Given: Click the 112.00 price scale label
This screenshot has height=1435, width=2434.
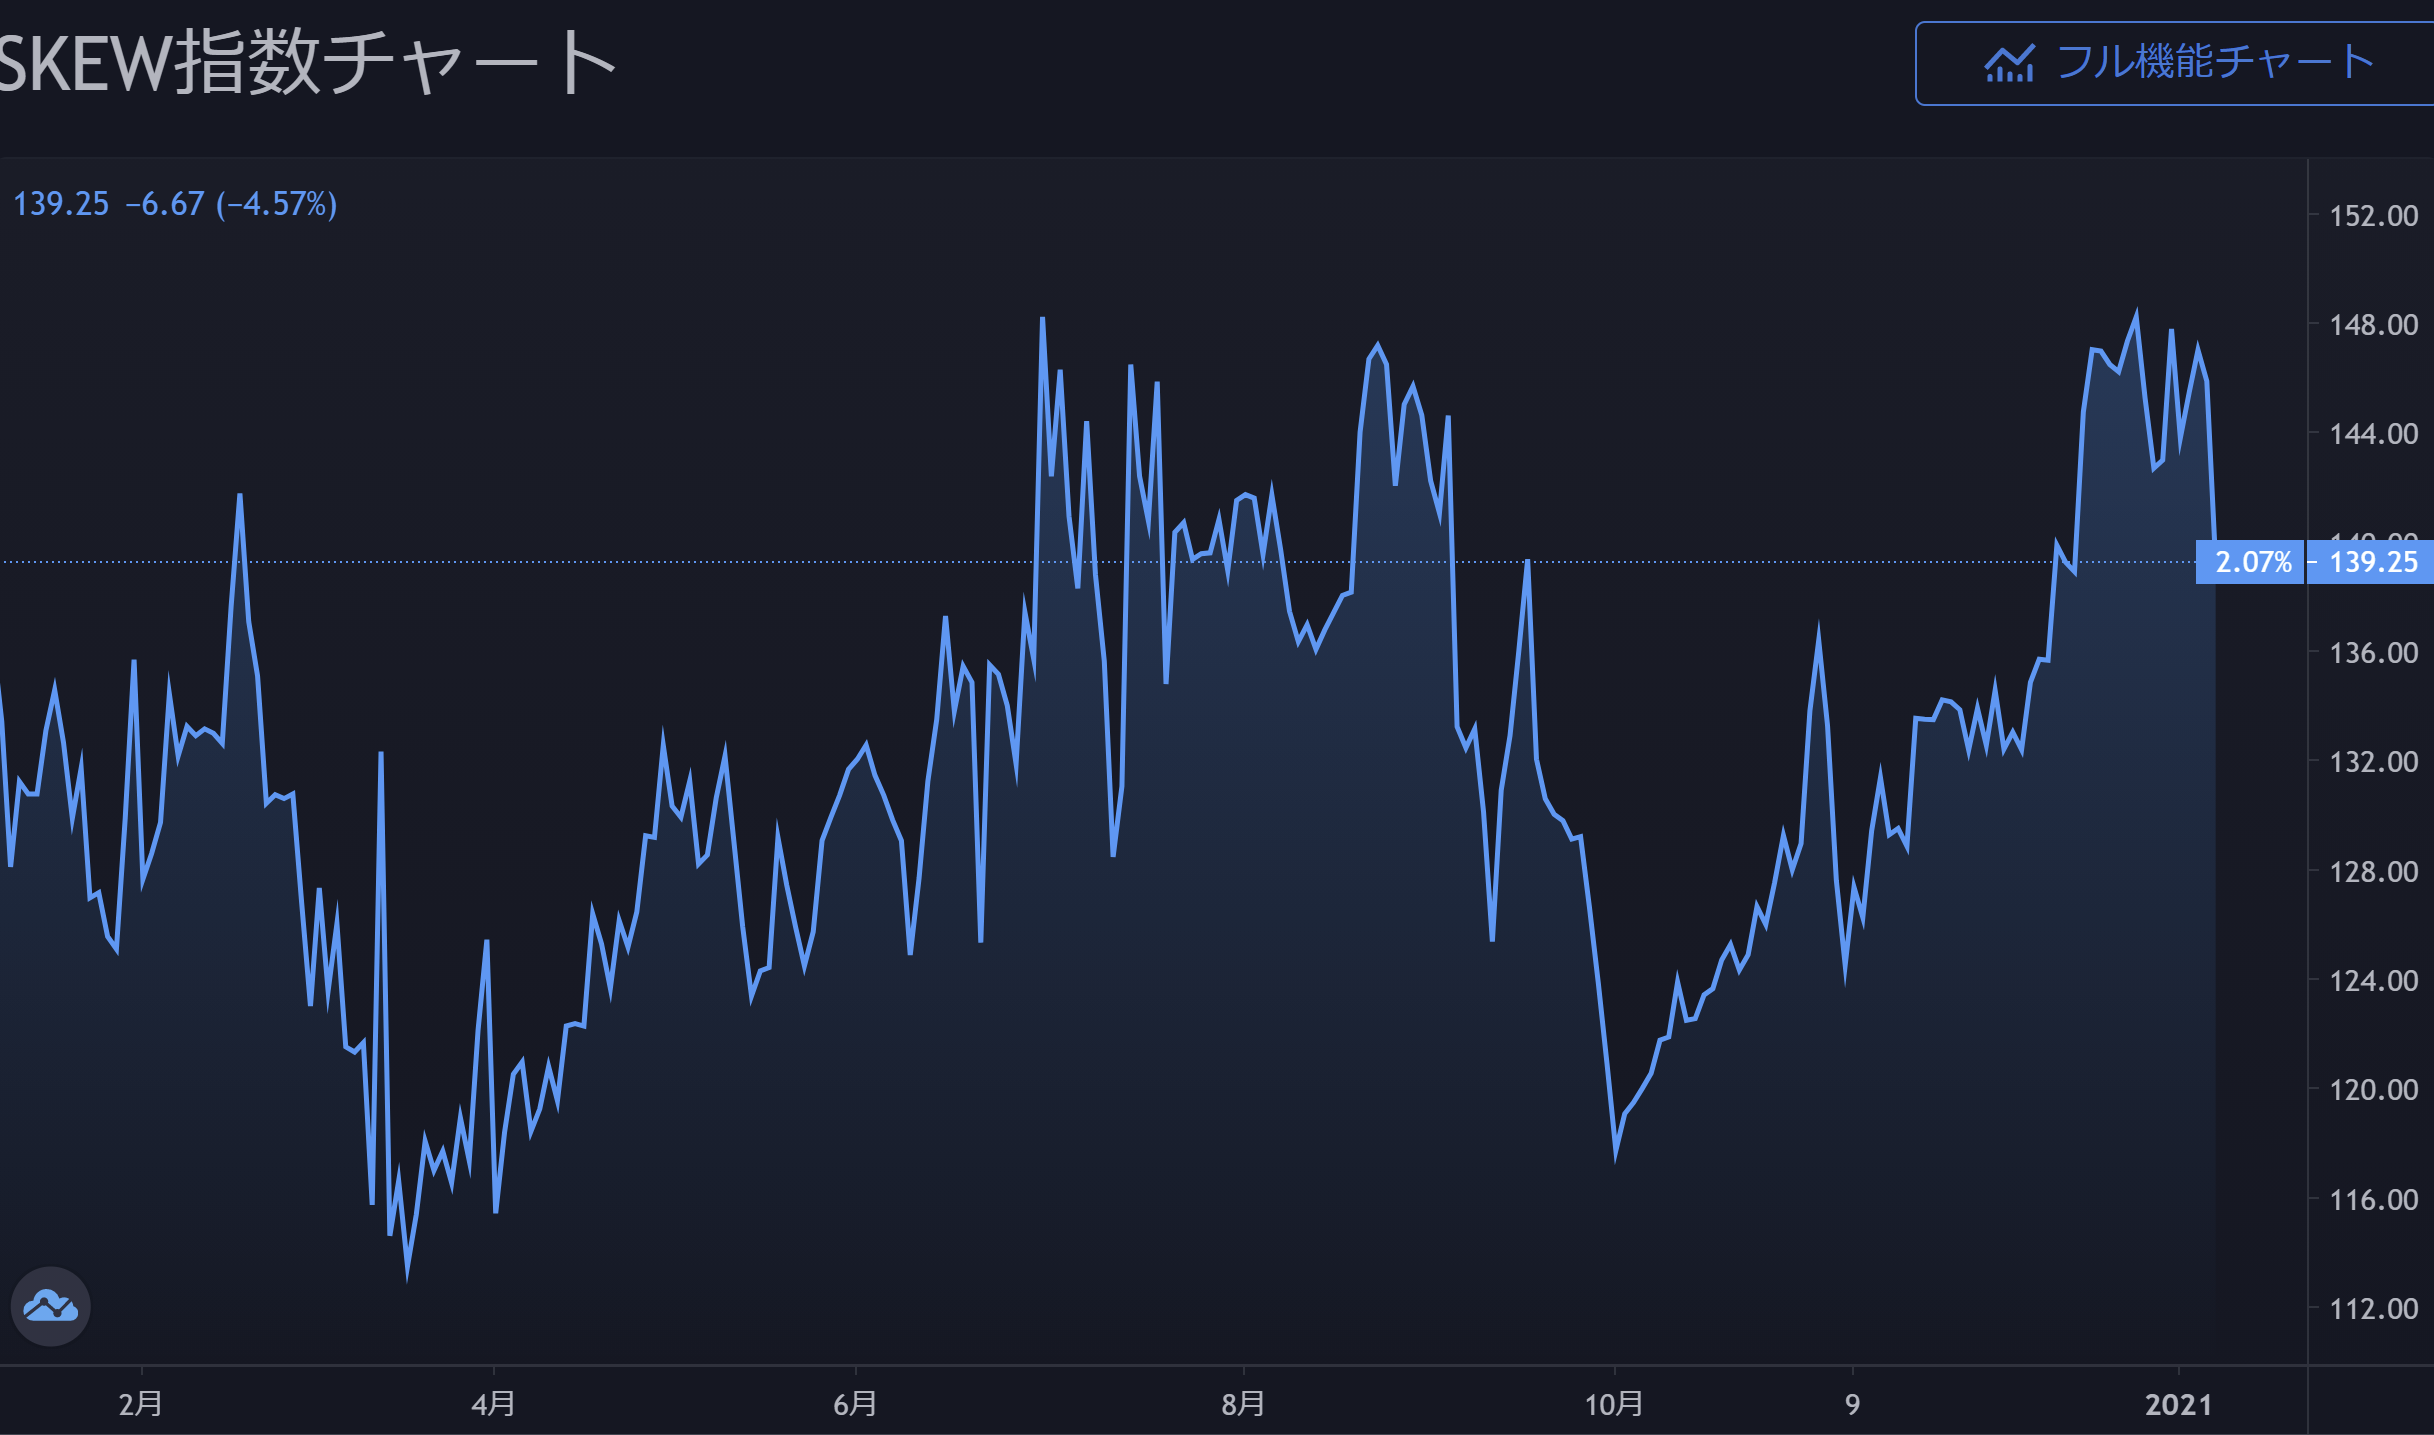Looking at the screenshot, I should tap(2373, 1308).
